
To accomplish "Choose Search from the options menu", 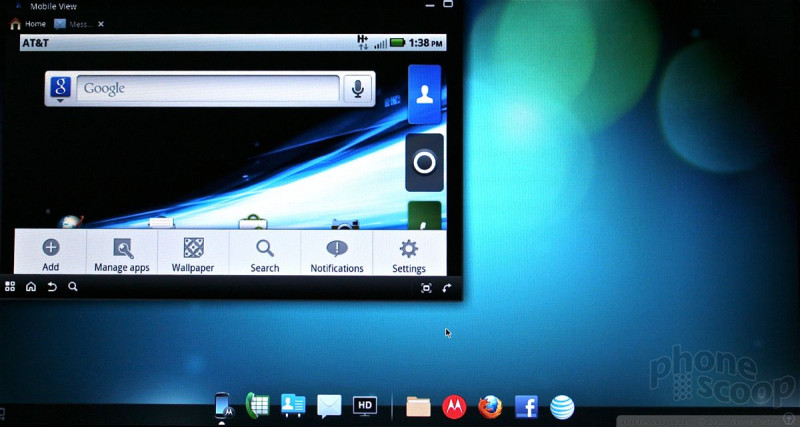I will (x=265, y=254).
